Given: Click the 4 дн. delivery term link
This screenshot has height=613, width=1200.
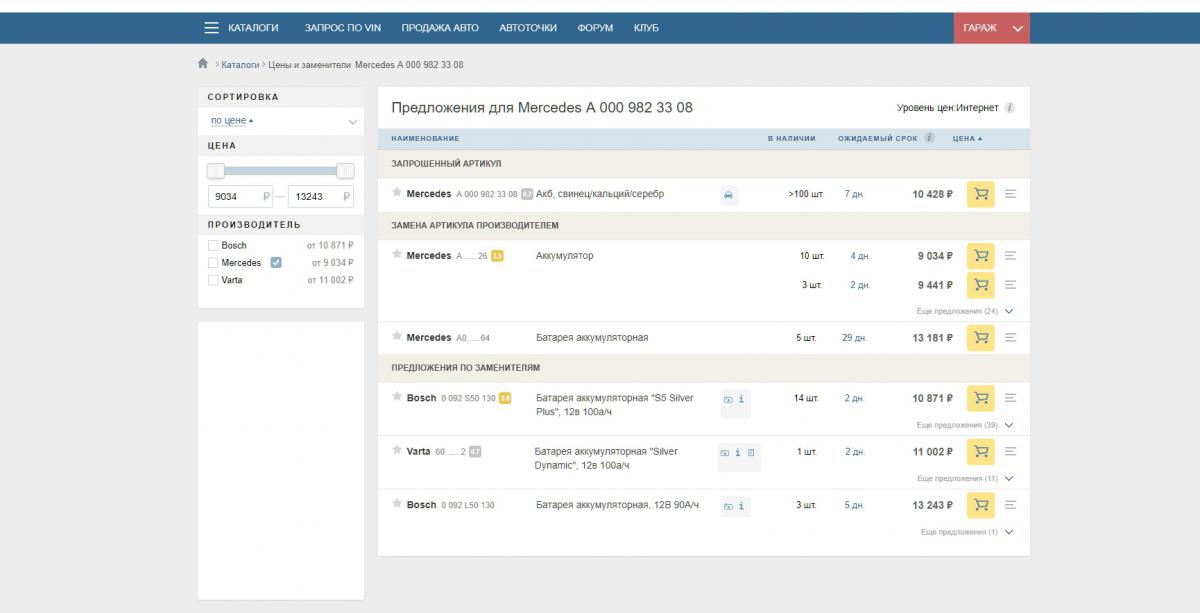Looking at the screenshot, I should click(860, 256).
